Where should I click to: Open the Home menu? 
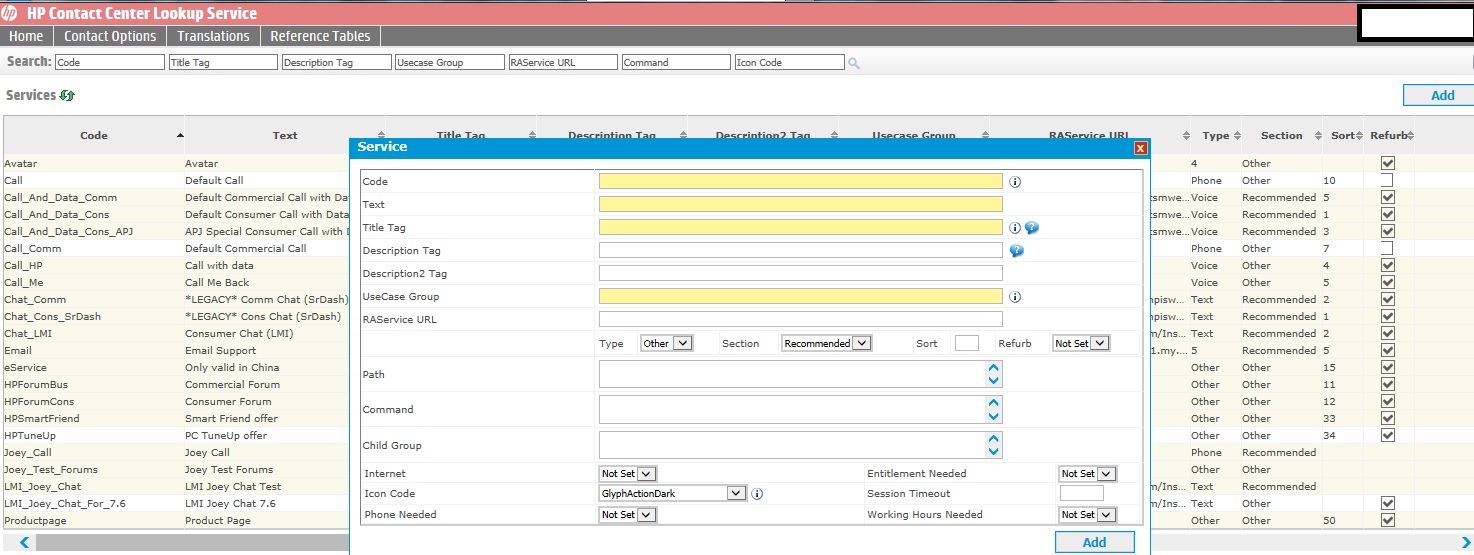coord(26,36)
